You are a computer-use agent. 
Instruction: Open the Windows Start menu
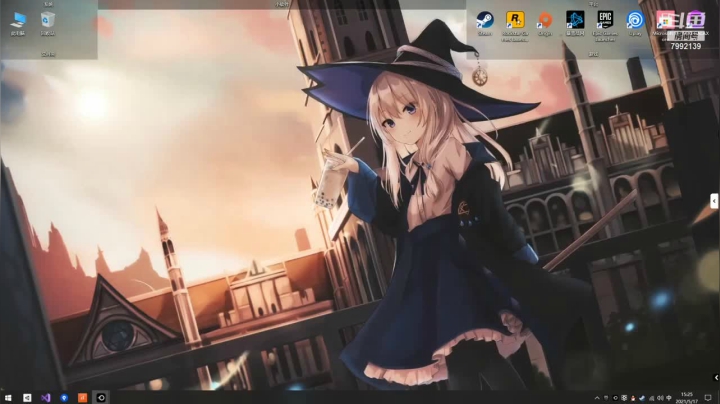[8, 398]
